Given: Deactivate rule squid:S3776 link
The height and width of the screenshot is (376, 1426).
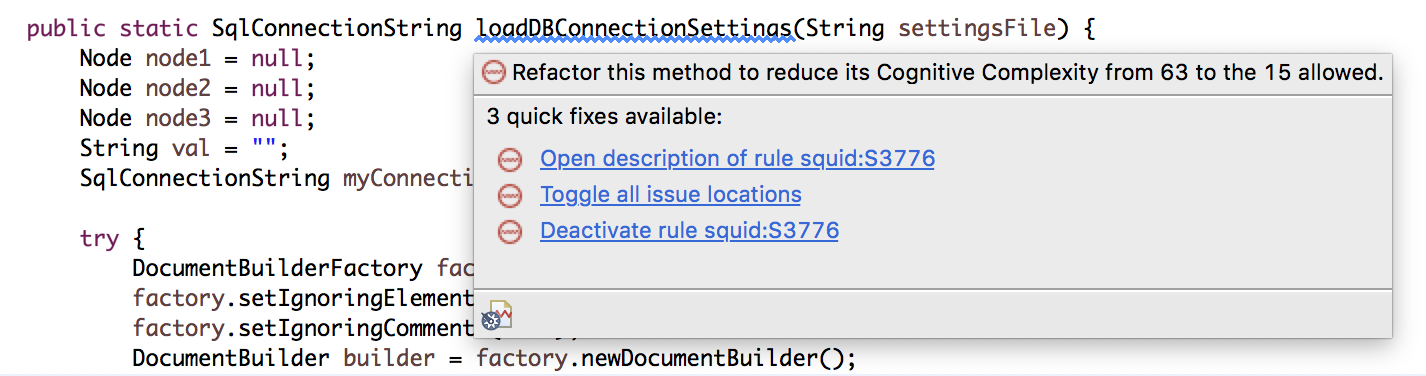Looking at the screenshot, I should 689,231.
